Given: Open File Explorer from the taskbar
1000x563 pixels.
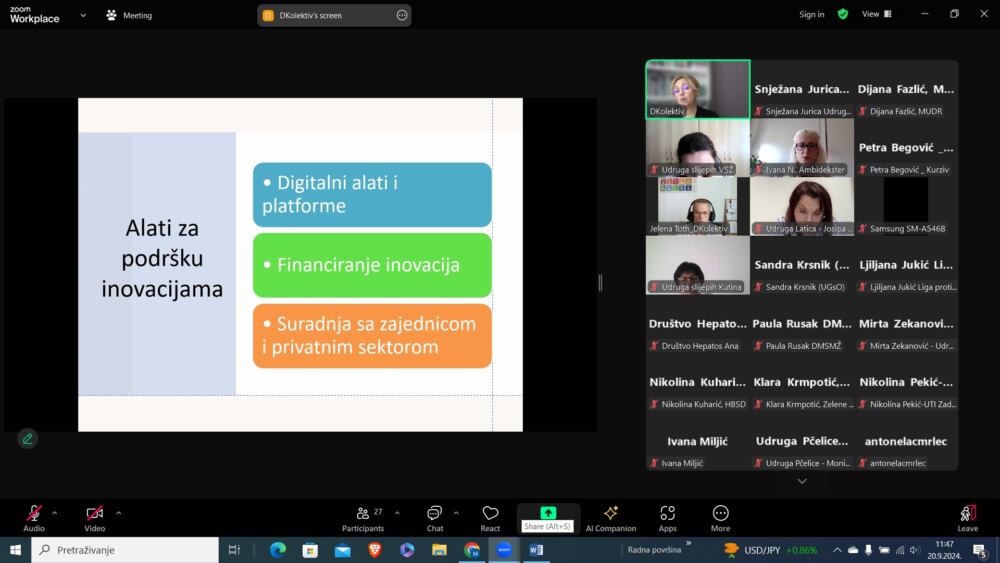Looking at the screenshot, I should point(439,550).
